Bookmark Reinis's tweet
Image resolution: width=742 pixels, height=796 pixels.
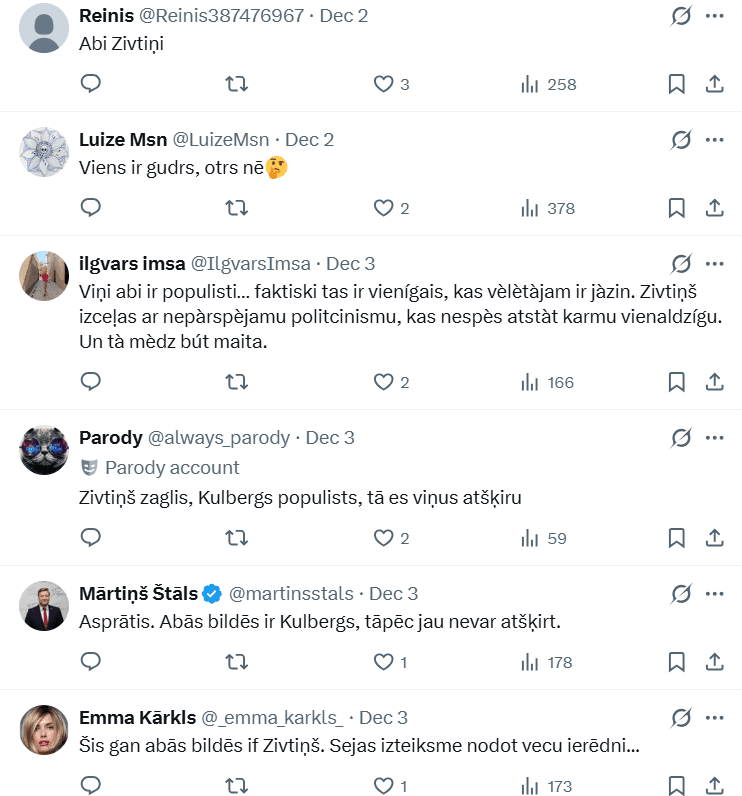tap(676, 84)
